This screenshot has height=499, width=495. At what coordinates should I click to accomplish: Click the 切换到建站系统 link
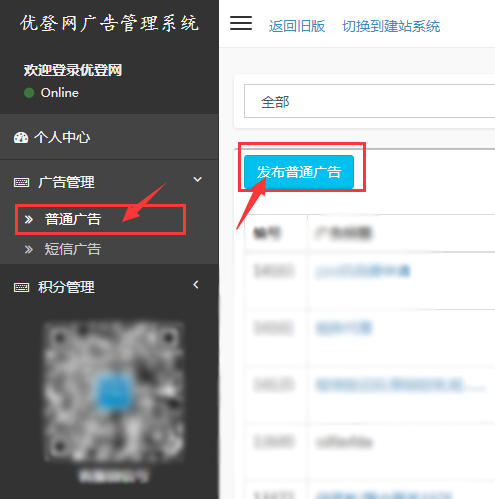391,26
